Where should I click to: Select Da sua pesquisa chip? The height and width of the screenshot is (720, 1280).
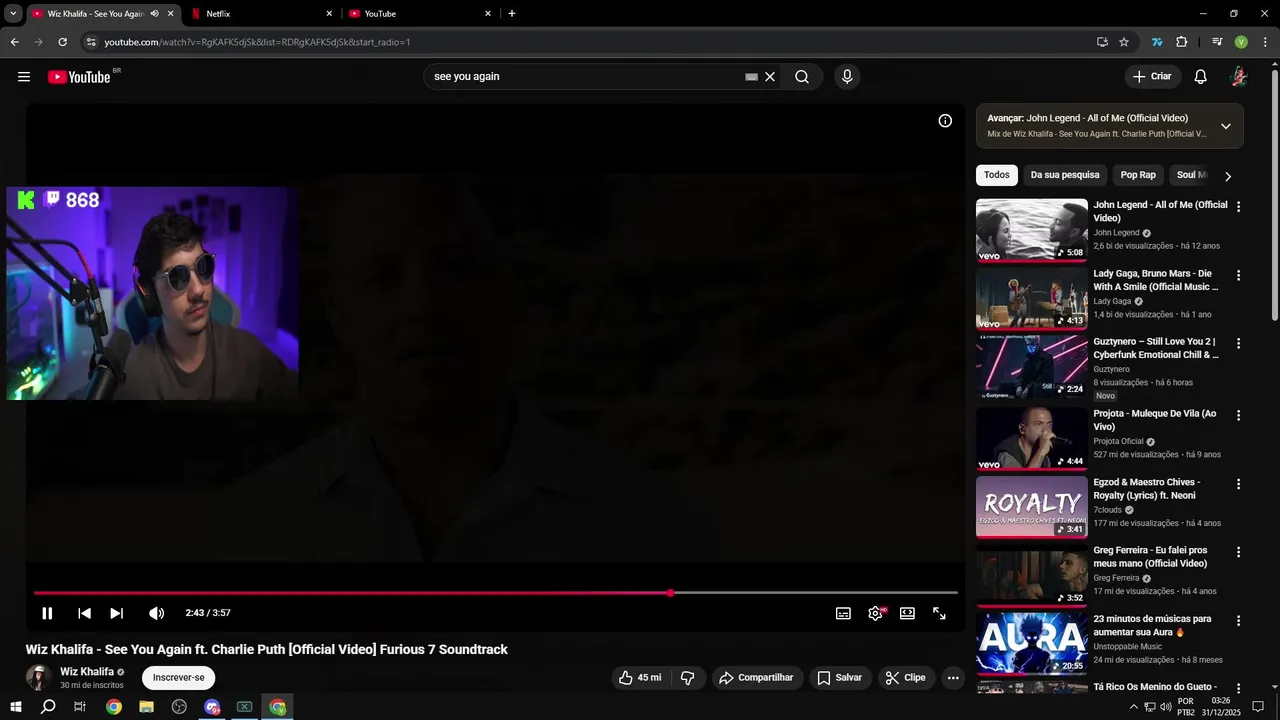(x=1065, y=175)
